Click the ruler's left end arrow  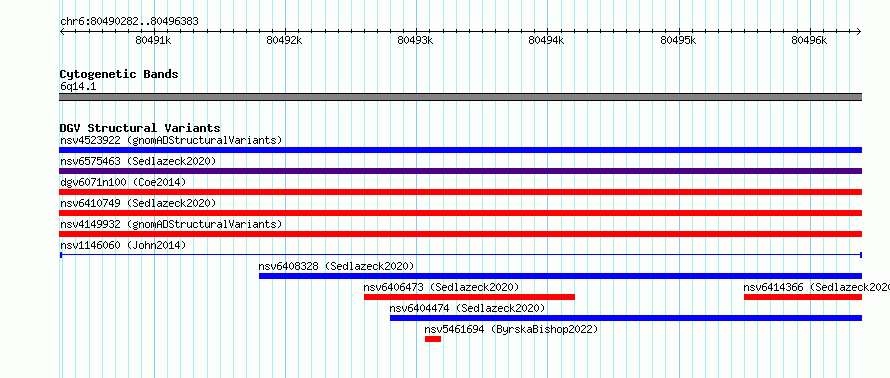point(62,32)
